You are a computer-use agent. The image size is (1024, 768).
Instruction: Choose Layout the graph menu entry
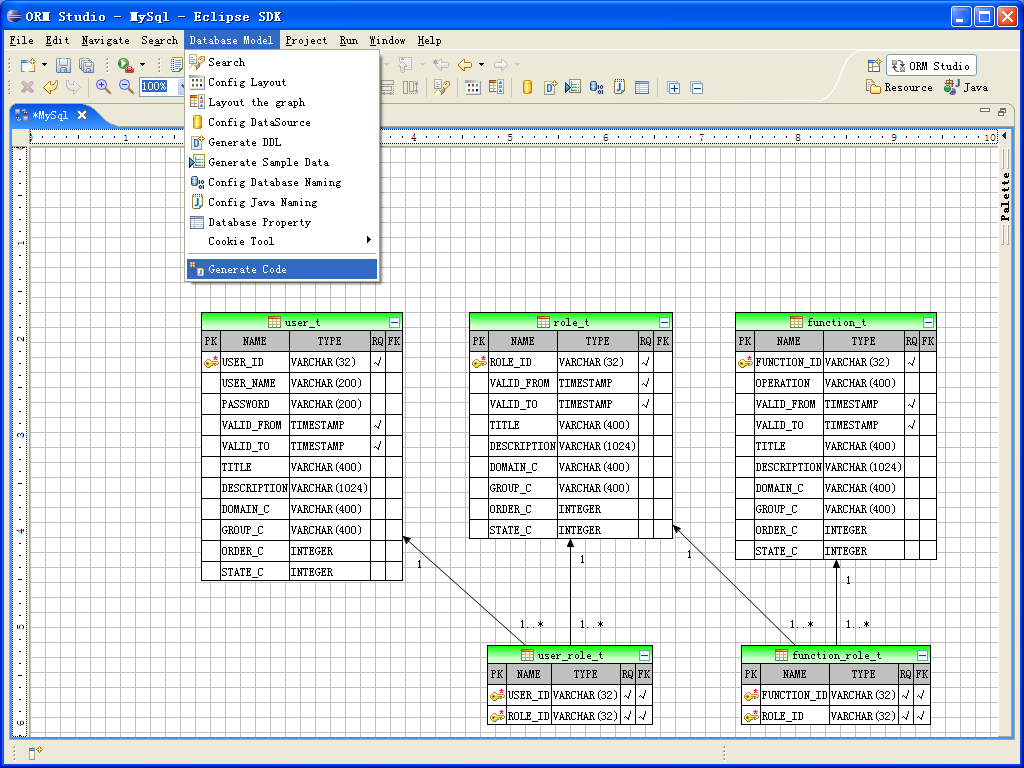click(281, 103)
